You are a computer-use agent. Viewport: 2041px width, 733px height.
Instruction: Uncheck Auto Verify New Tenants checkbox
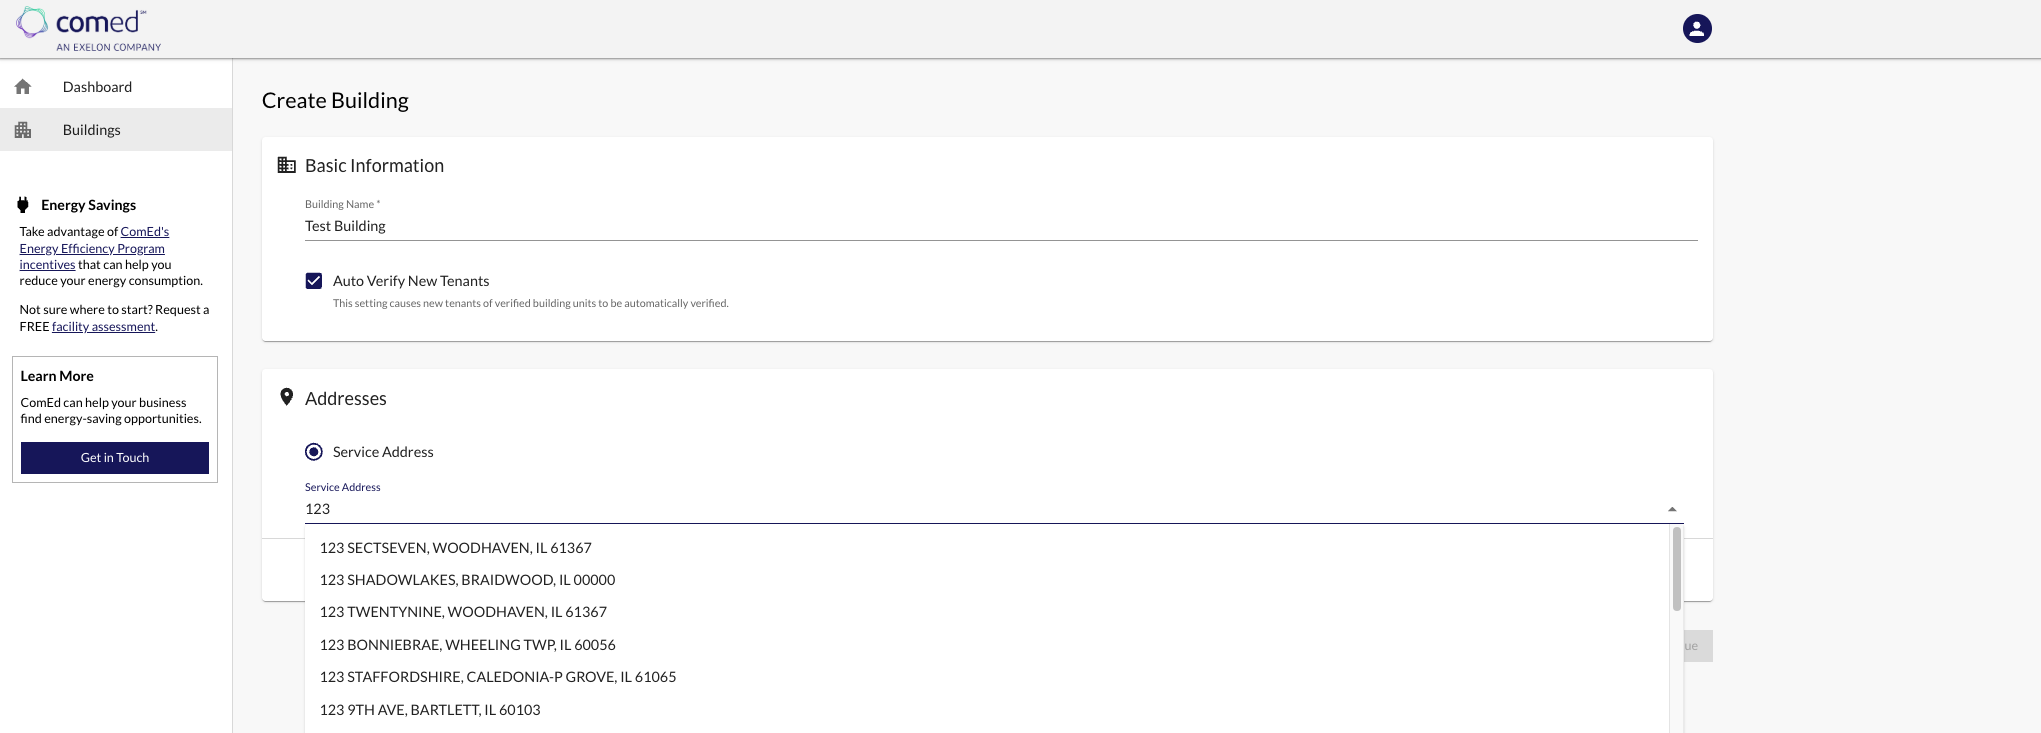click(x=314, y=281)
